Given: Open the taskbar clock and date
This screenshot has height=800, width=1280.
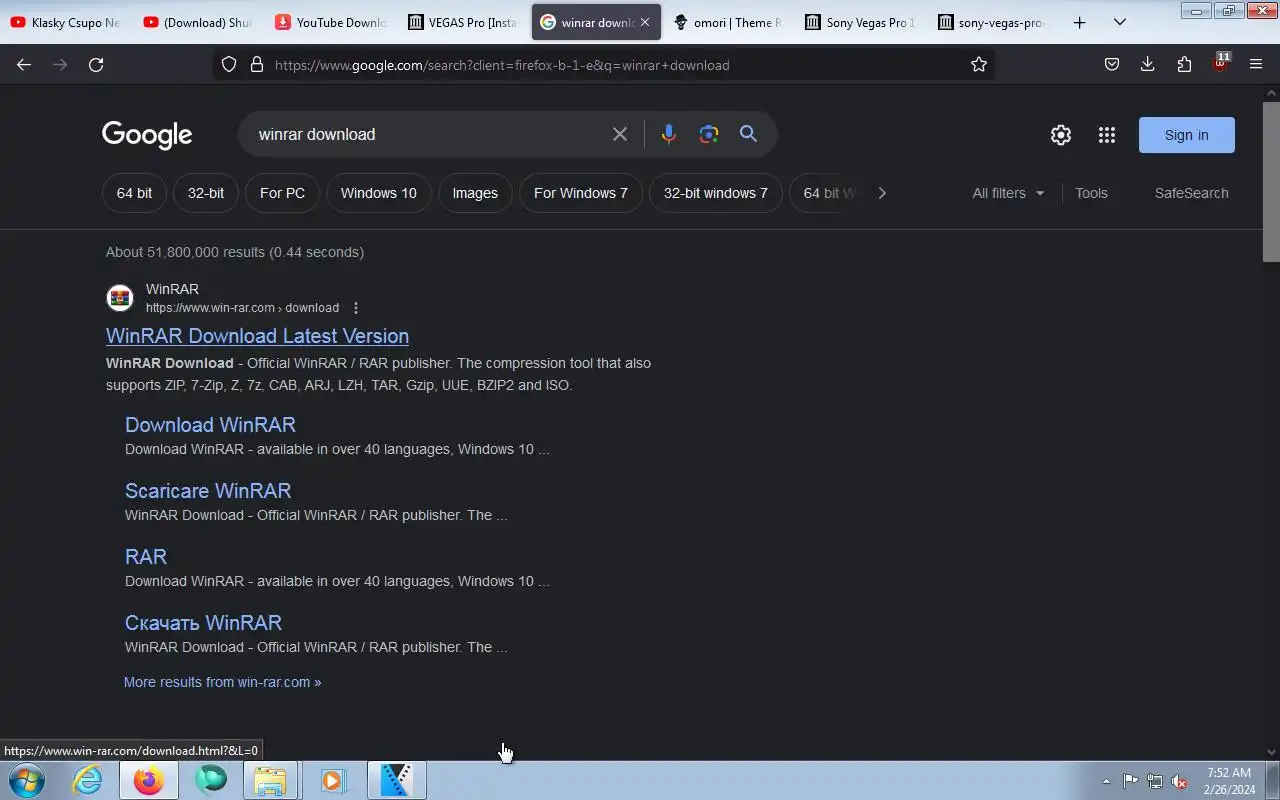Looking at the screenshot, I should pos(1229,781).
